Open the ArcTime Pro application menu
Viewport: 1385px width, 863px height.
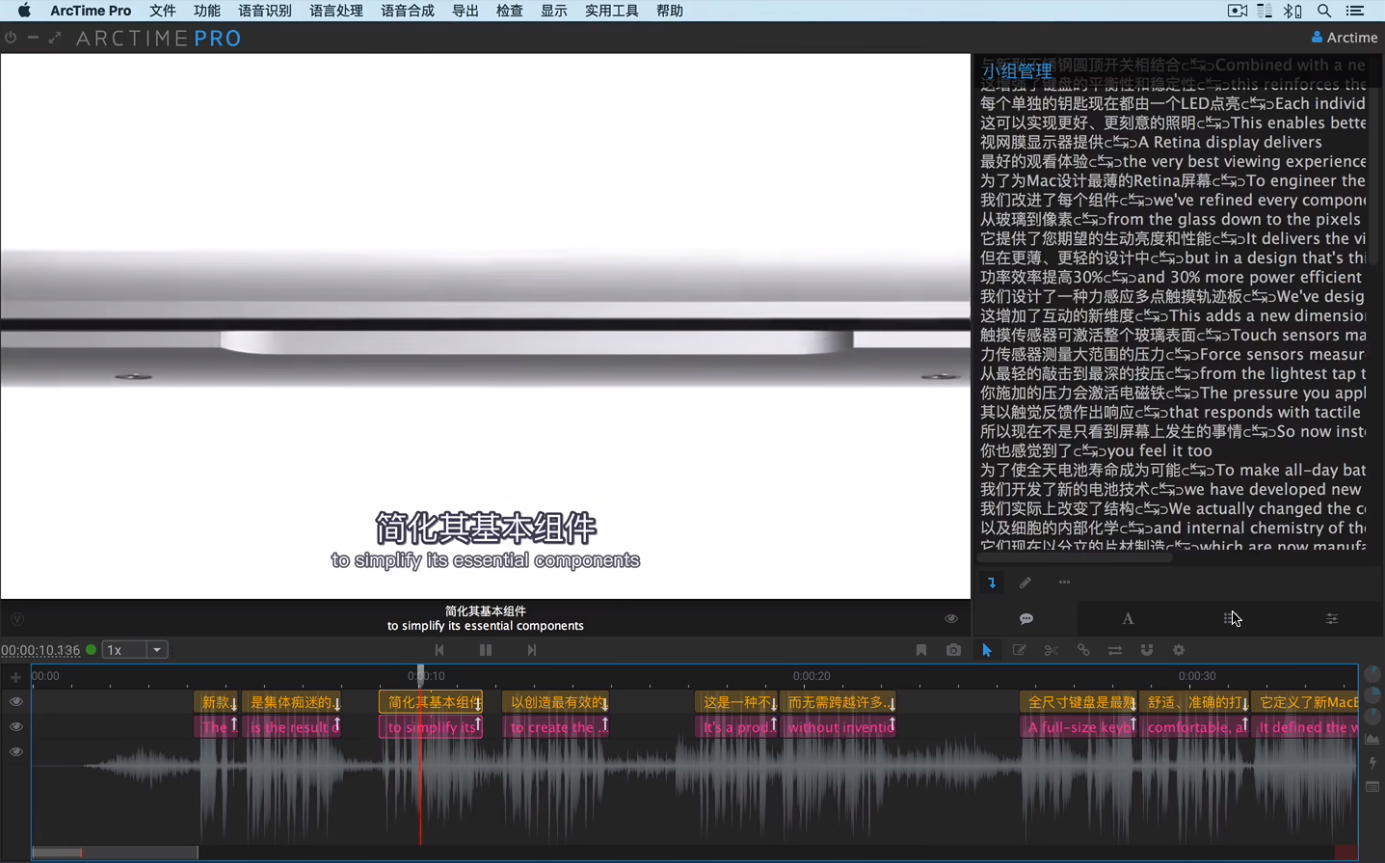[x=90, y=11]
